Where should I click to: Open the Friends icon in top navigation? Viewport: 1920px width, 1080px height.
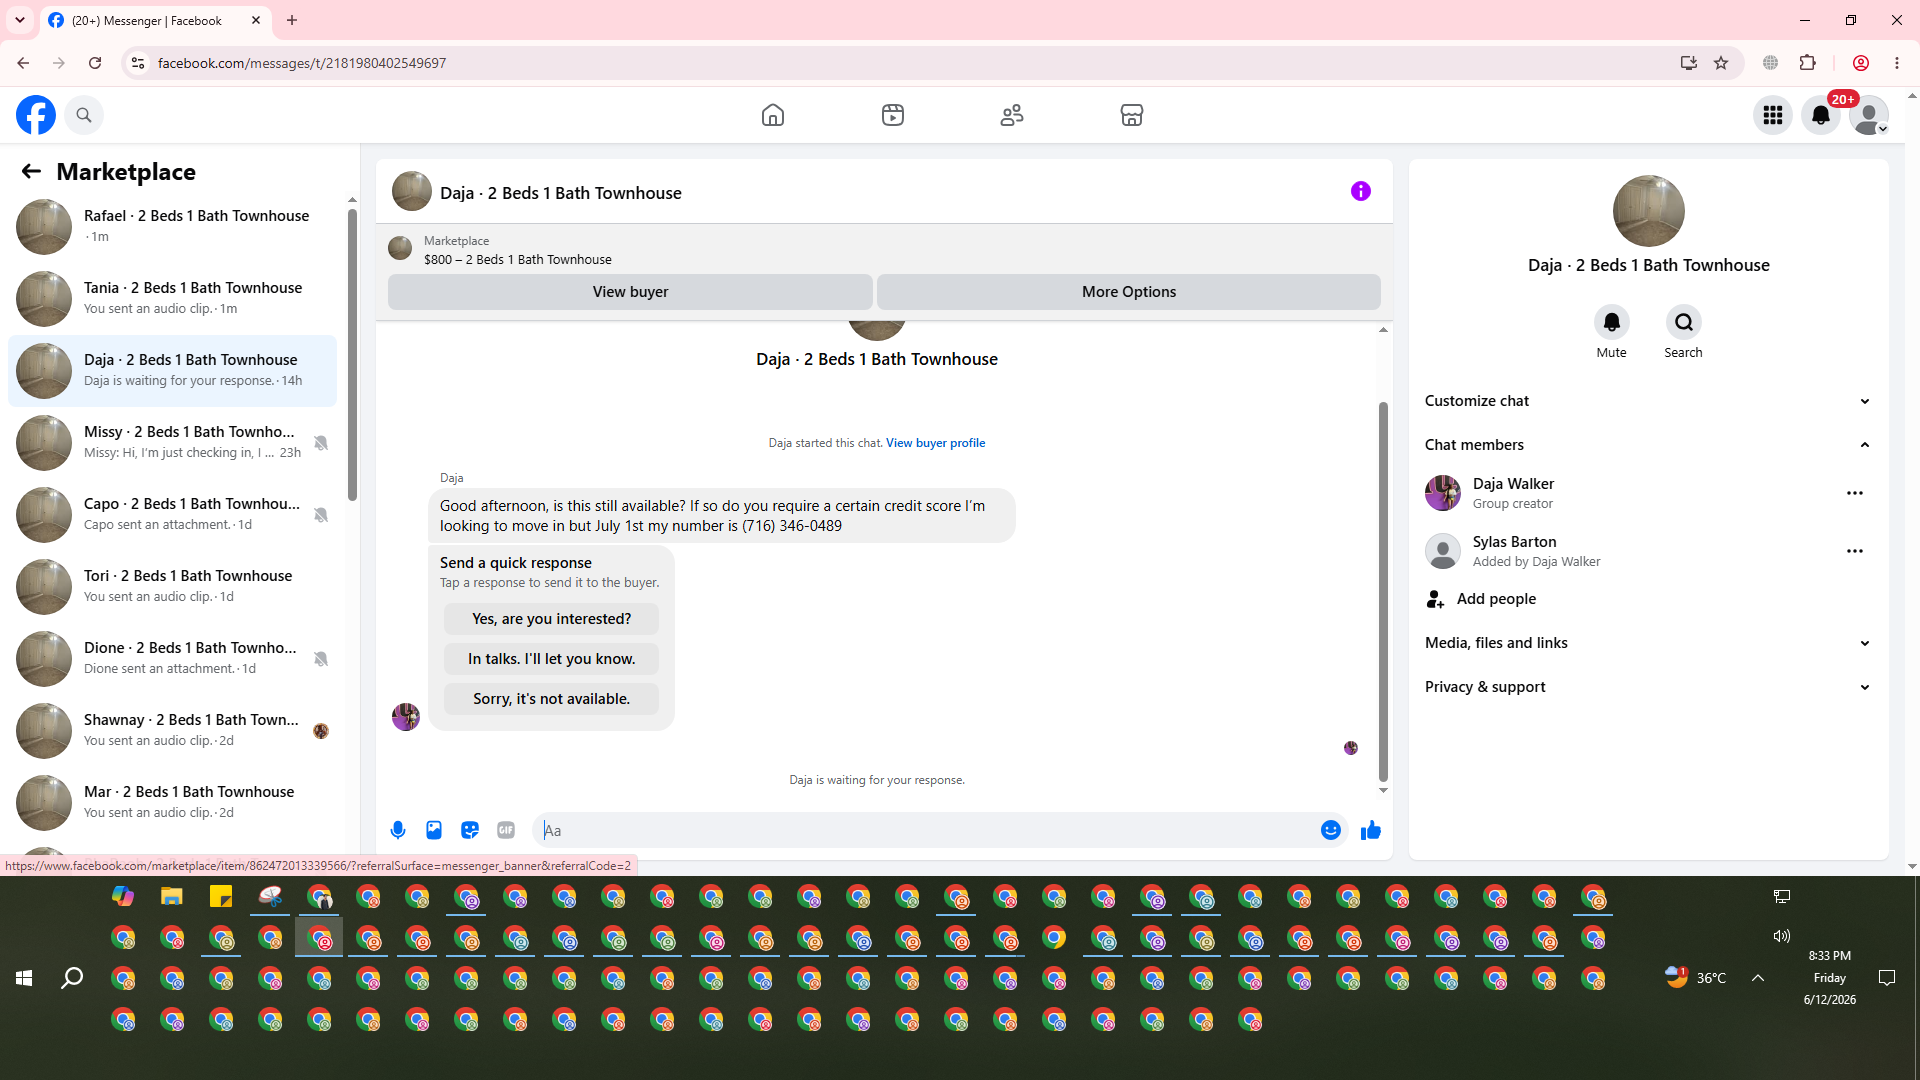(x=1012, y=115)
